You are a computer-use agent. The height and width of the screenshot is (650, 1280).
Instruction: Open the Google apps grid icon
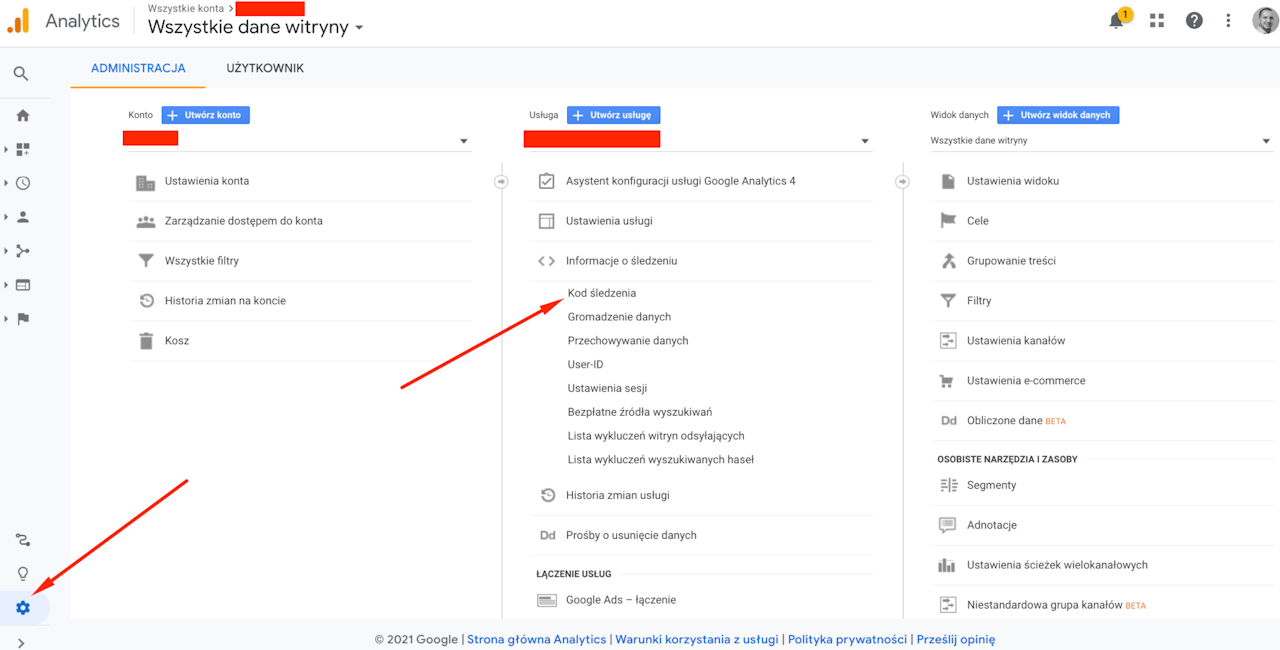tap(1157, 21)
